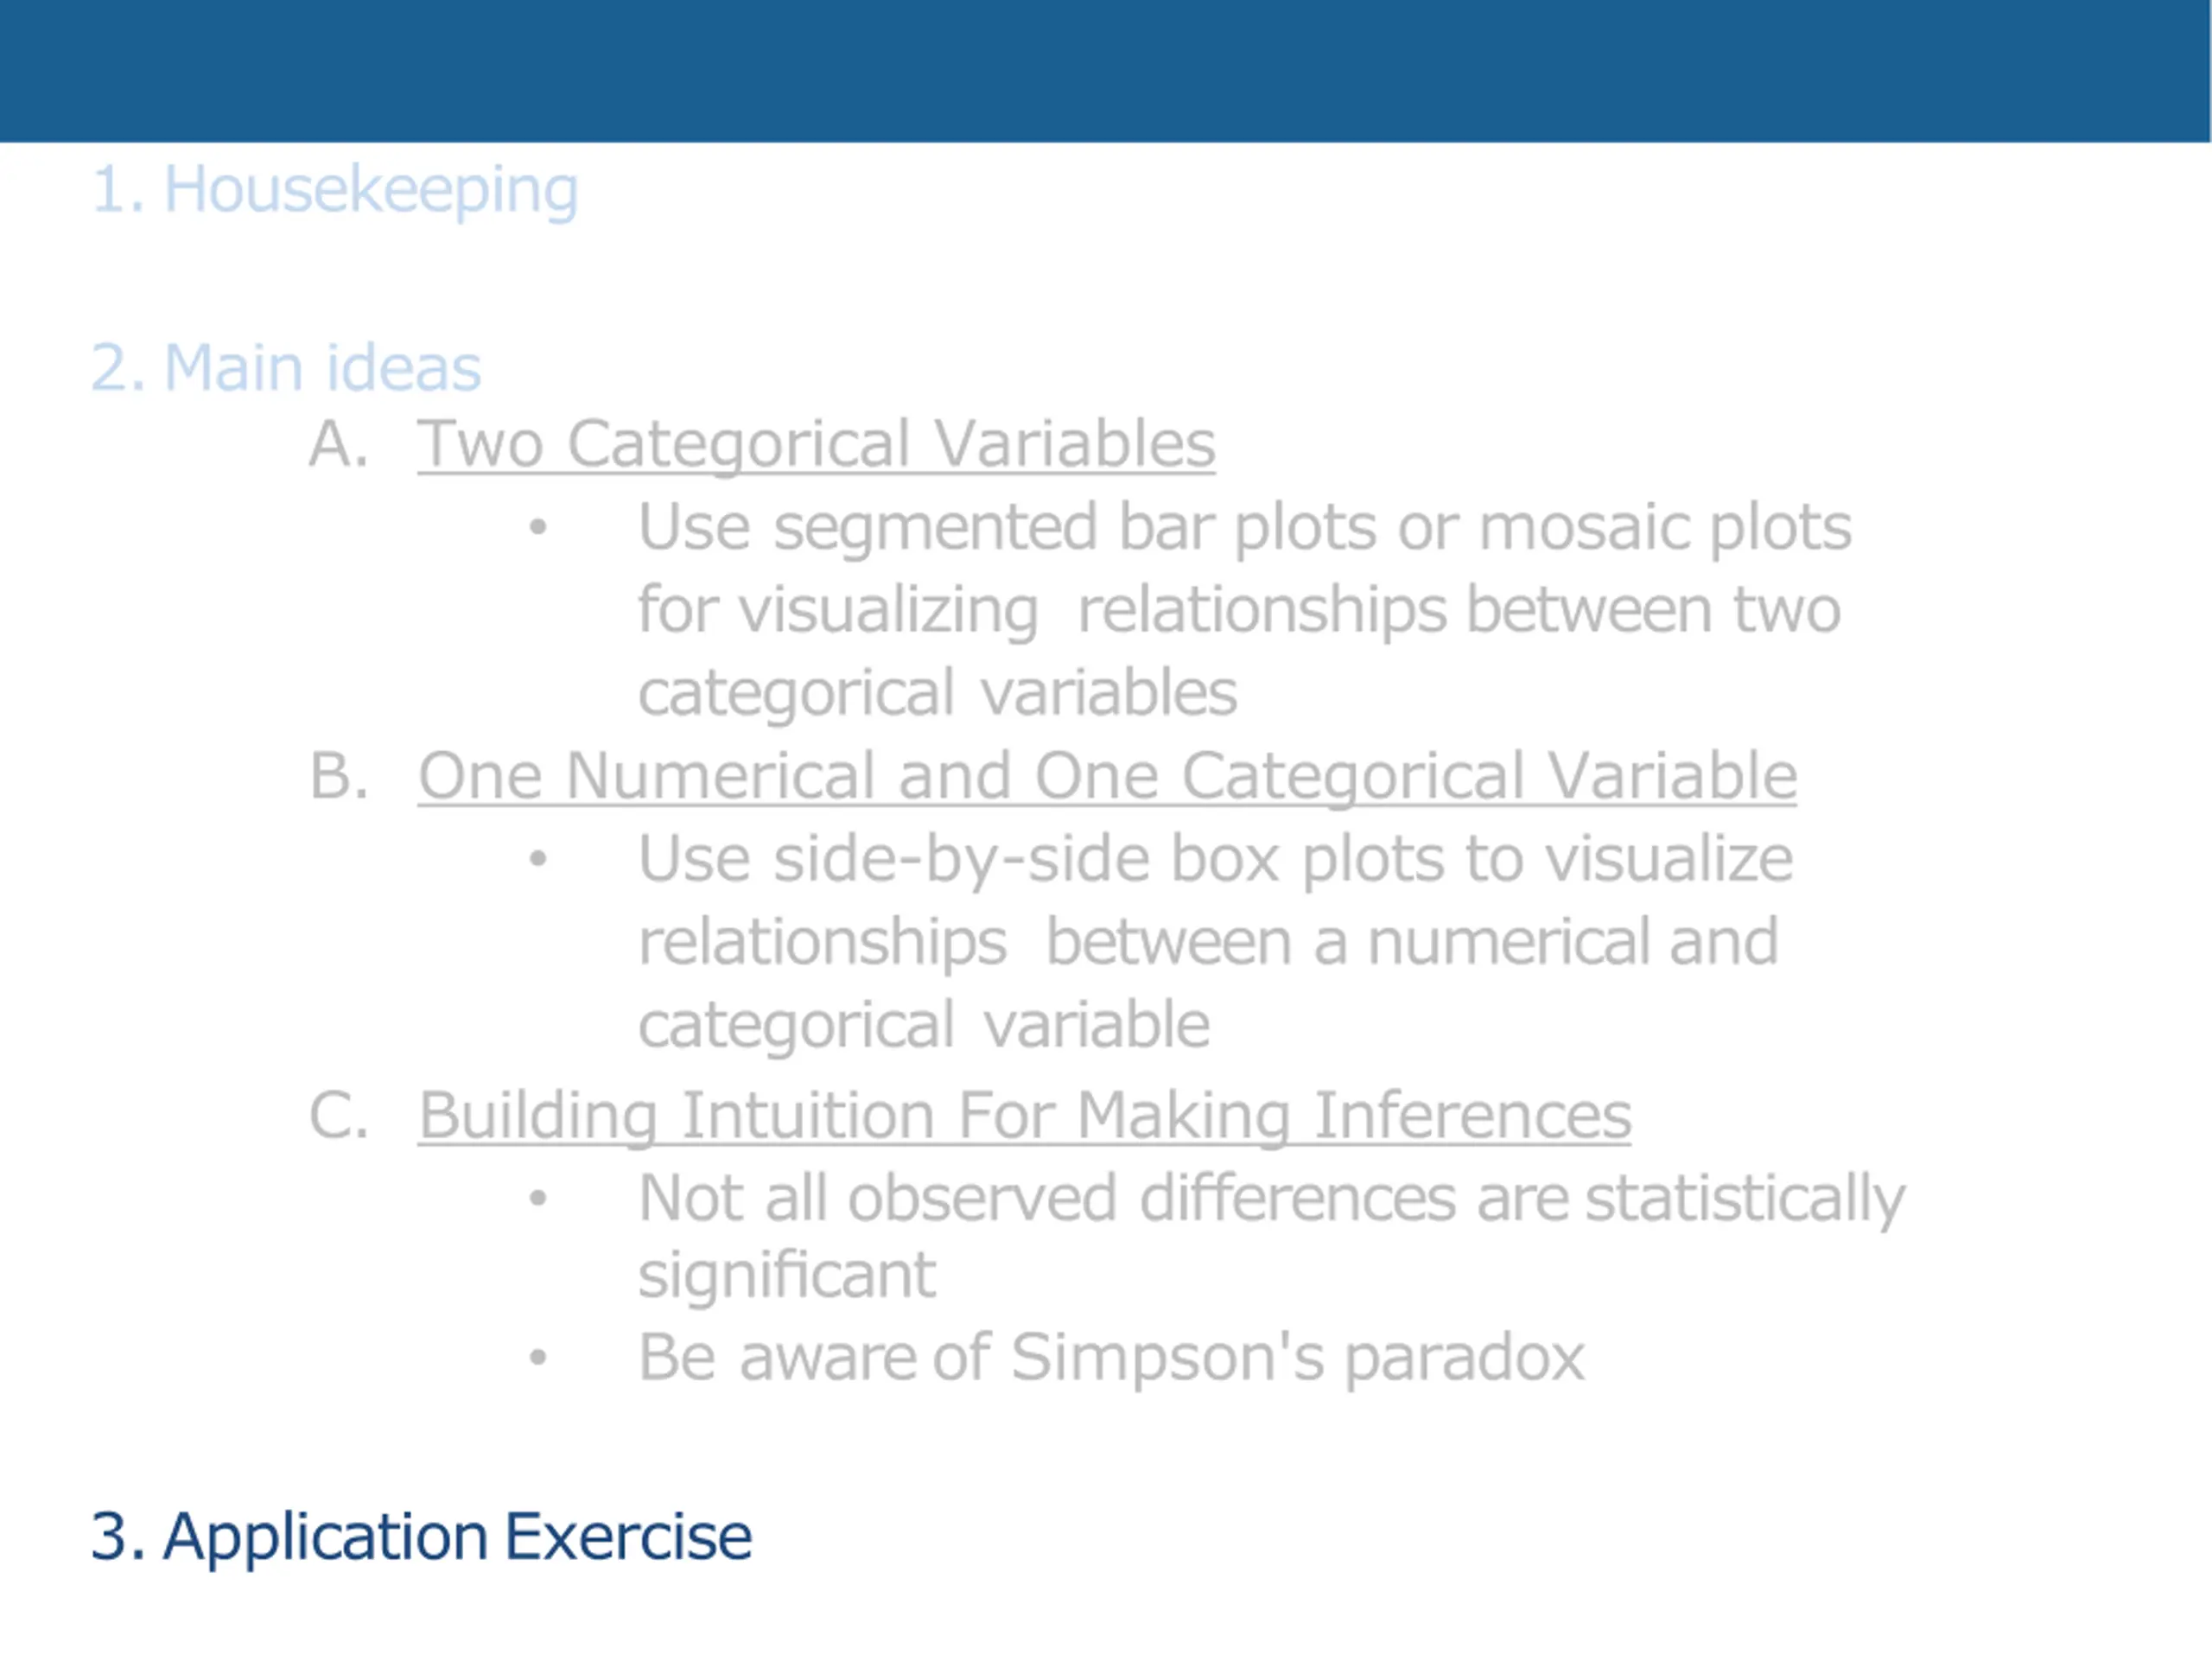
Task: Click the side-by-side box plots bullet text
Action: click(1215, 941)
